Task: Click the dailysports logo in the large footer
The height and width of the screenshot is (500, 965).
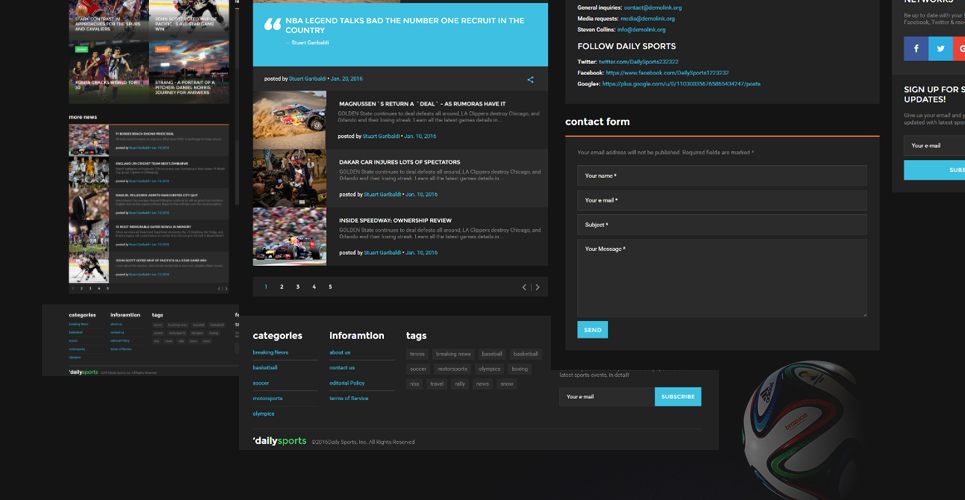Action: click(x=279, y=441)
